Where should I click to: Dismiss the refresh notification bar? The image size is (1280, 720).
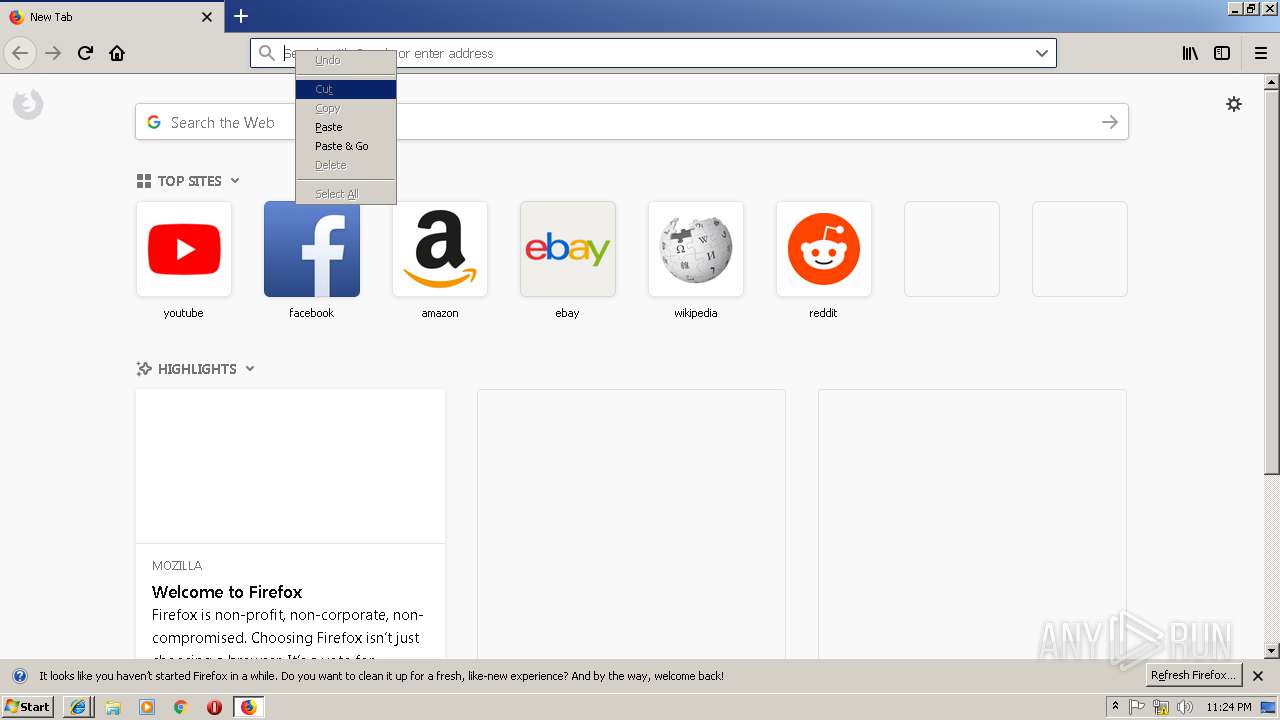pos(1258,676)
